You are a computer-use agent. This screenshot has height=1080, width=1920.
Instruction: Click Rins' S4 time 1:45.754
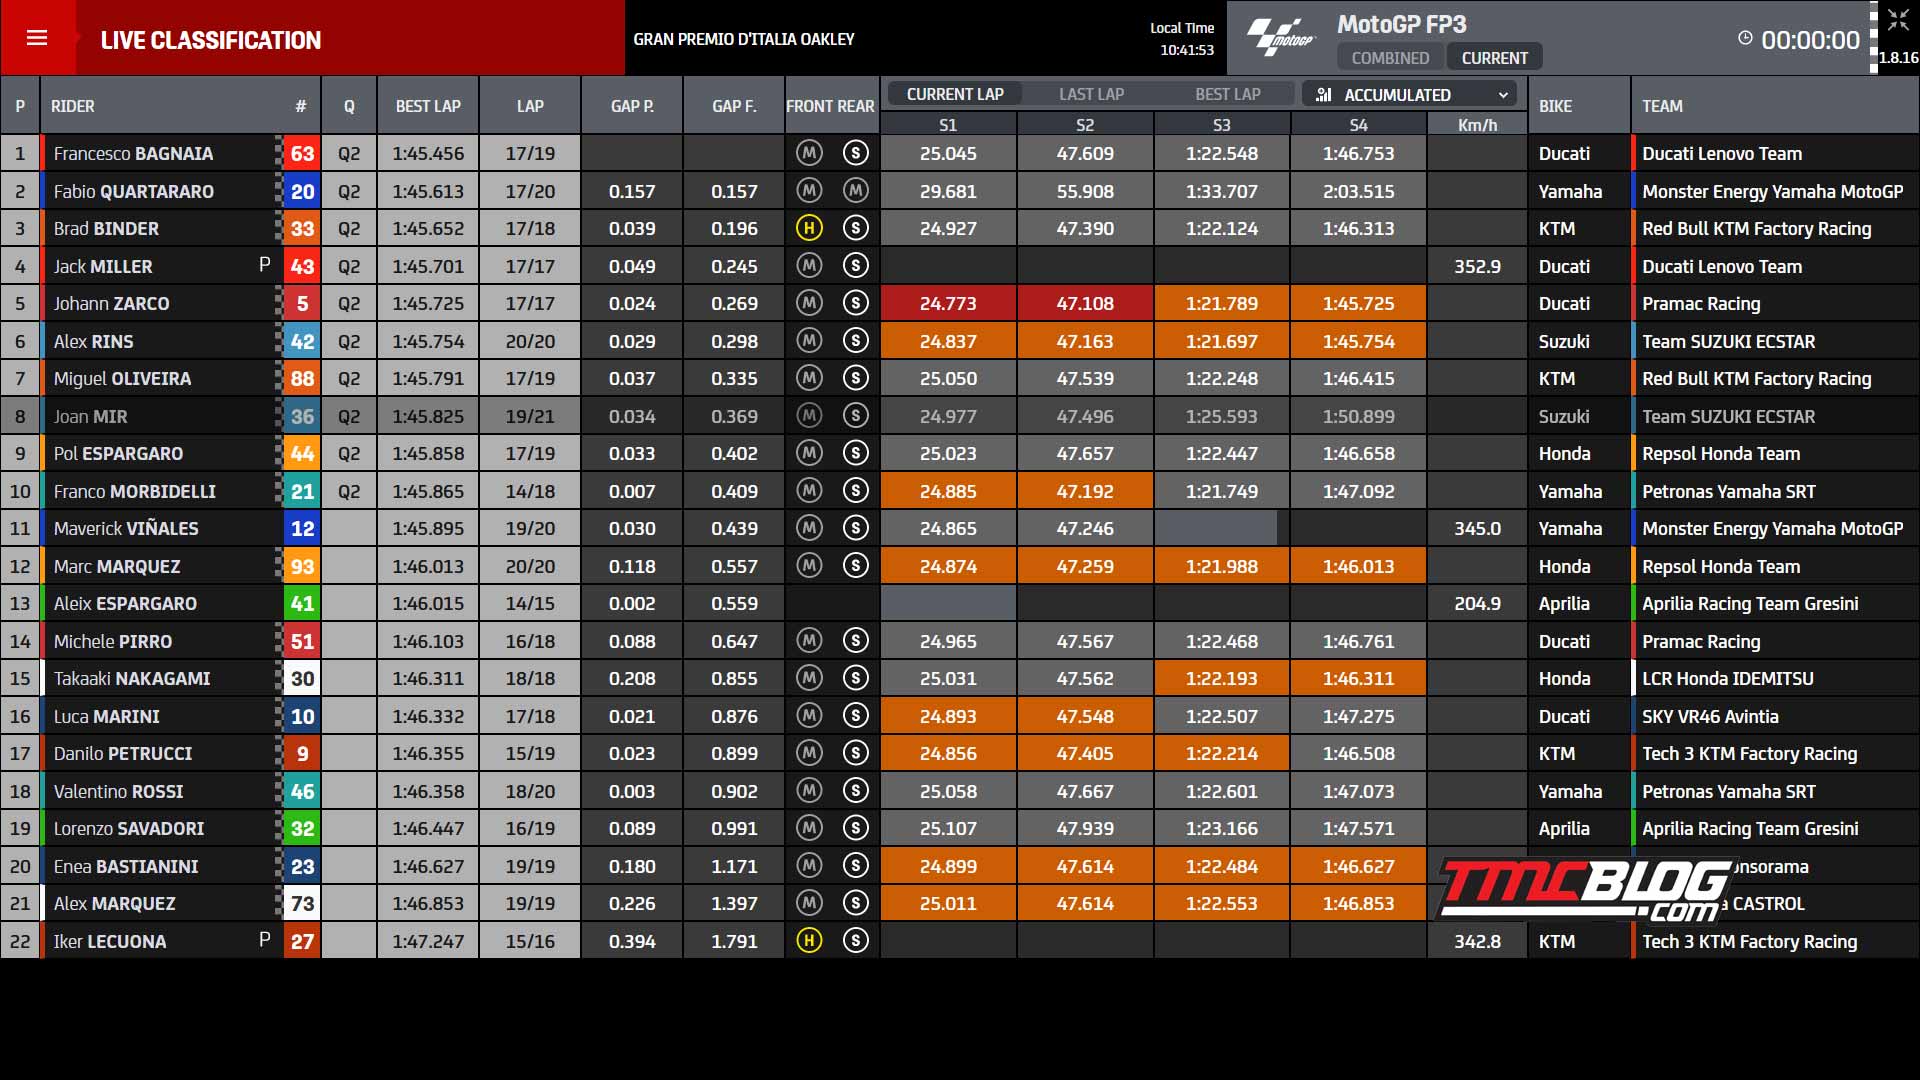1358,341
